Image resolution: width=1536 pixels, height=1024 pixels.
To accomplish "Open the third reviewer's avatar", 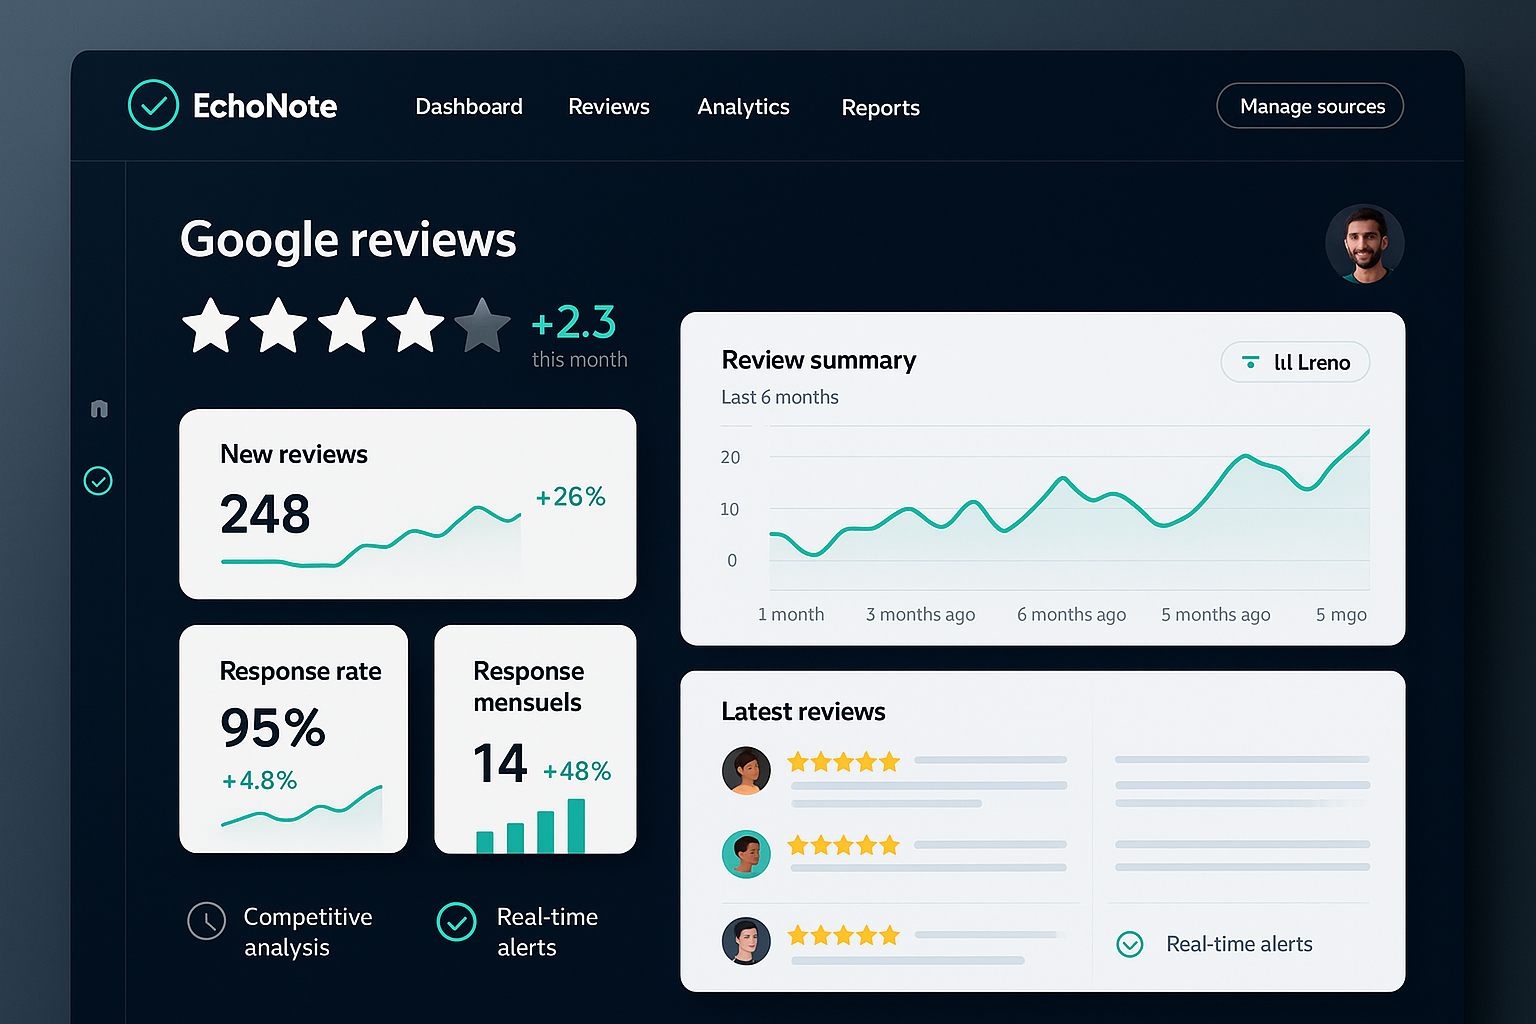I will pos(746,941).
